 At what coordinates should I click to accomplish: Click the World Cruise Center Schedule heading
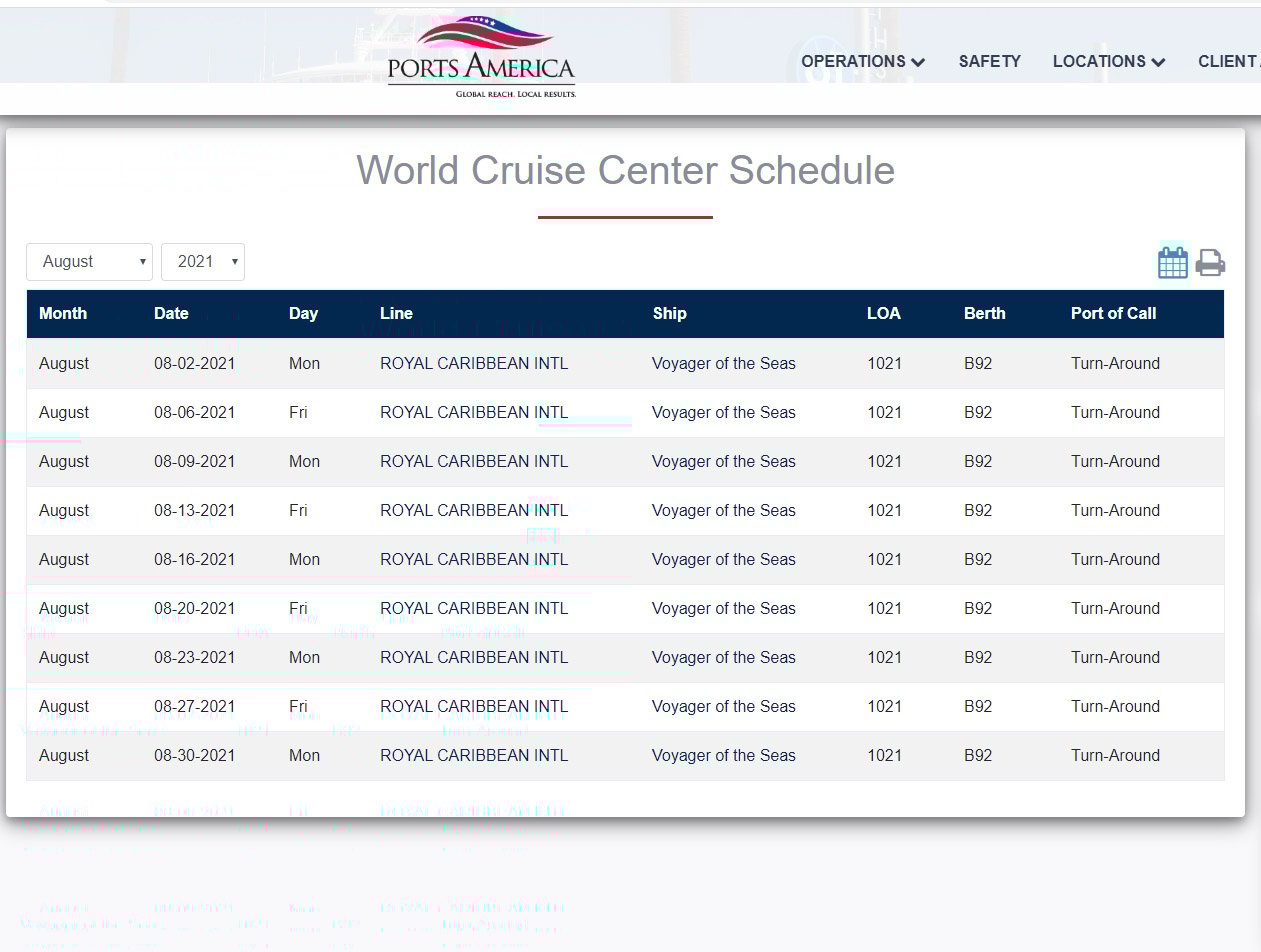click(x=625, y=170)
